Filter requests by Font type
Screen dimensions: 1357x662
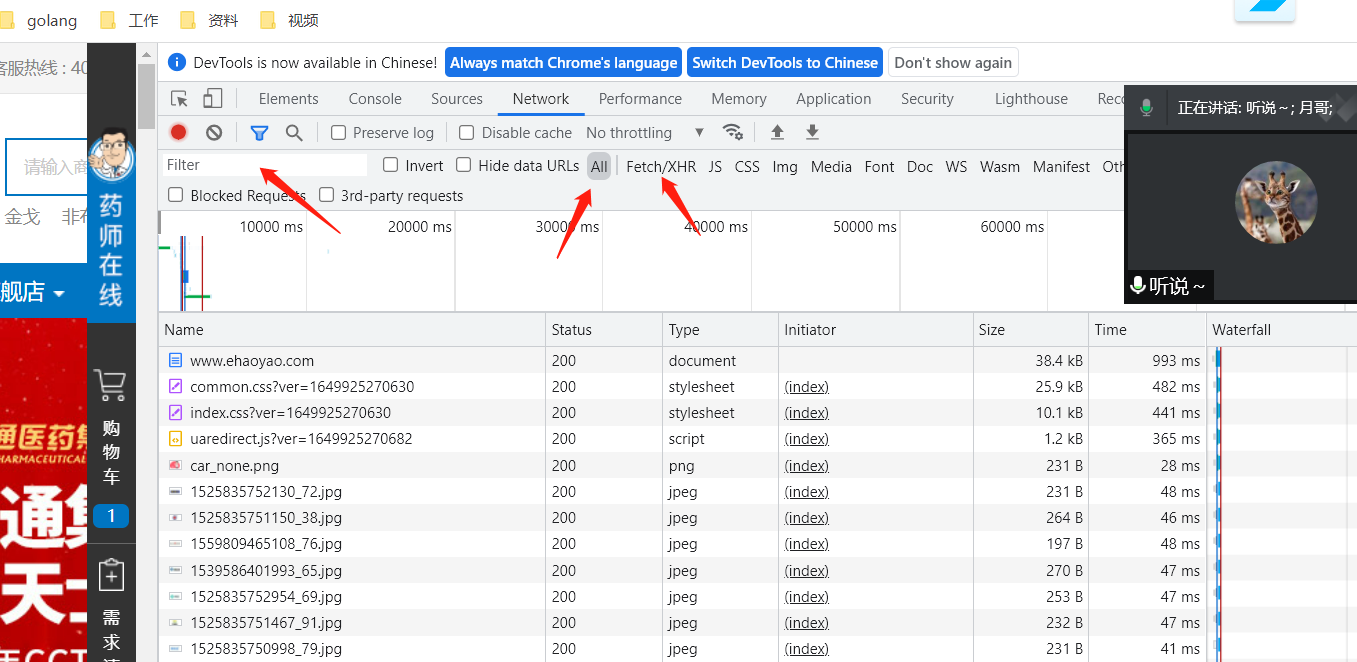(x=879, y=166)
